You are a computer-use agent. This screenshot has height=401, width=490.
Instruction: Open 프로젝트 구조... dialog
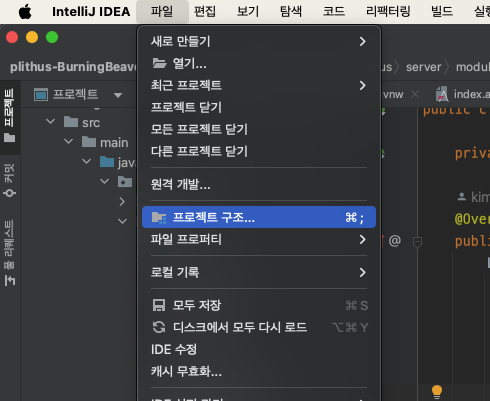tap(259, 217)
